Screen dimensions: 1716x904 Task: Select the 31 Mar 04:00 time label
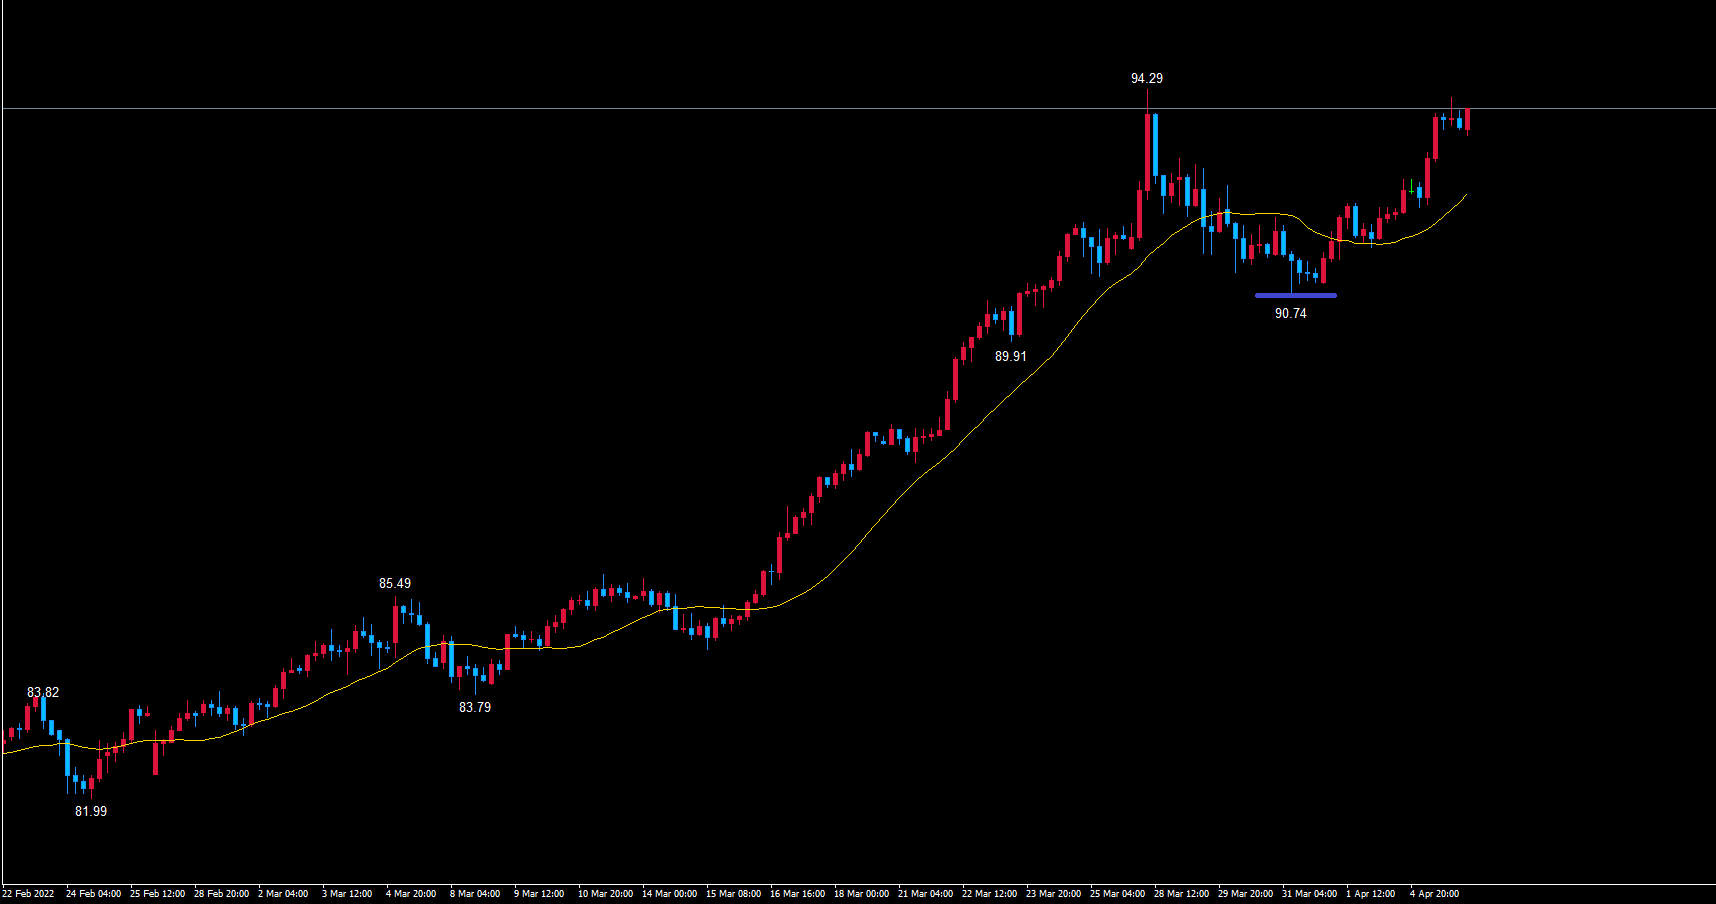click(x=1309, y=894)
